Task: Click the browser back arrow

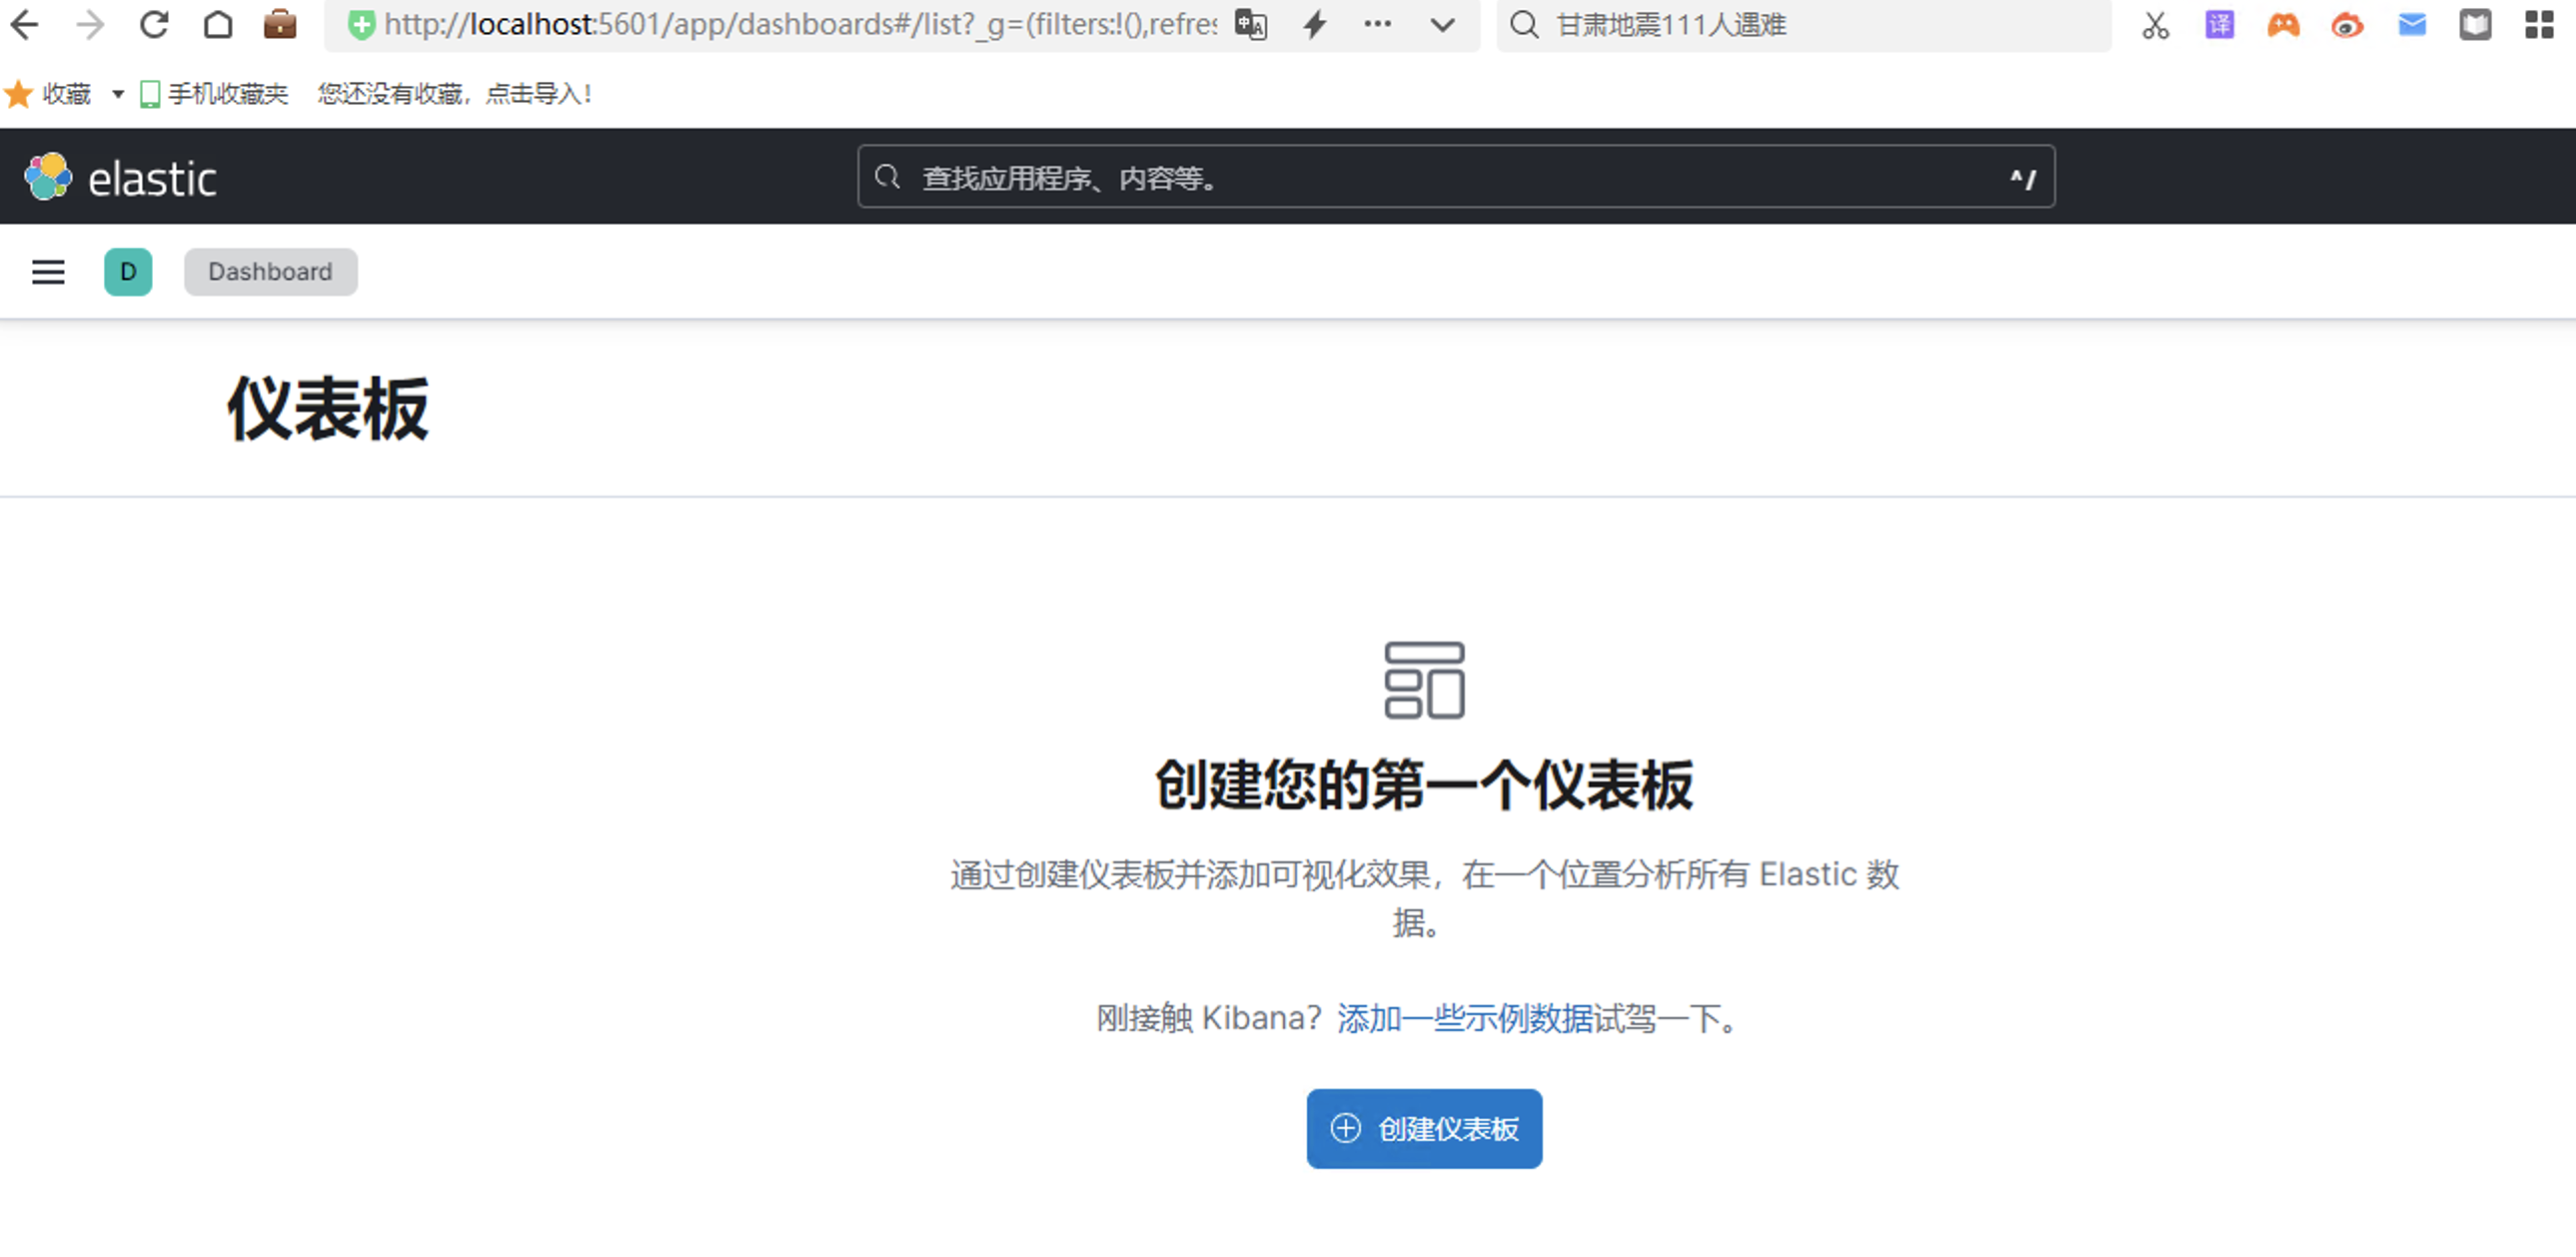Action: tap(24, 24)
